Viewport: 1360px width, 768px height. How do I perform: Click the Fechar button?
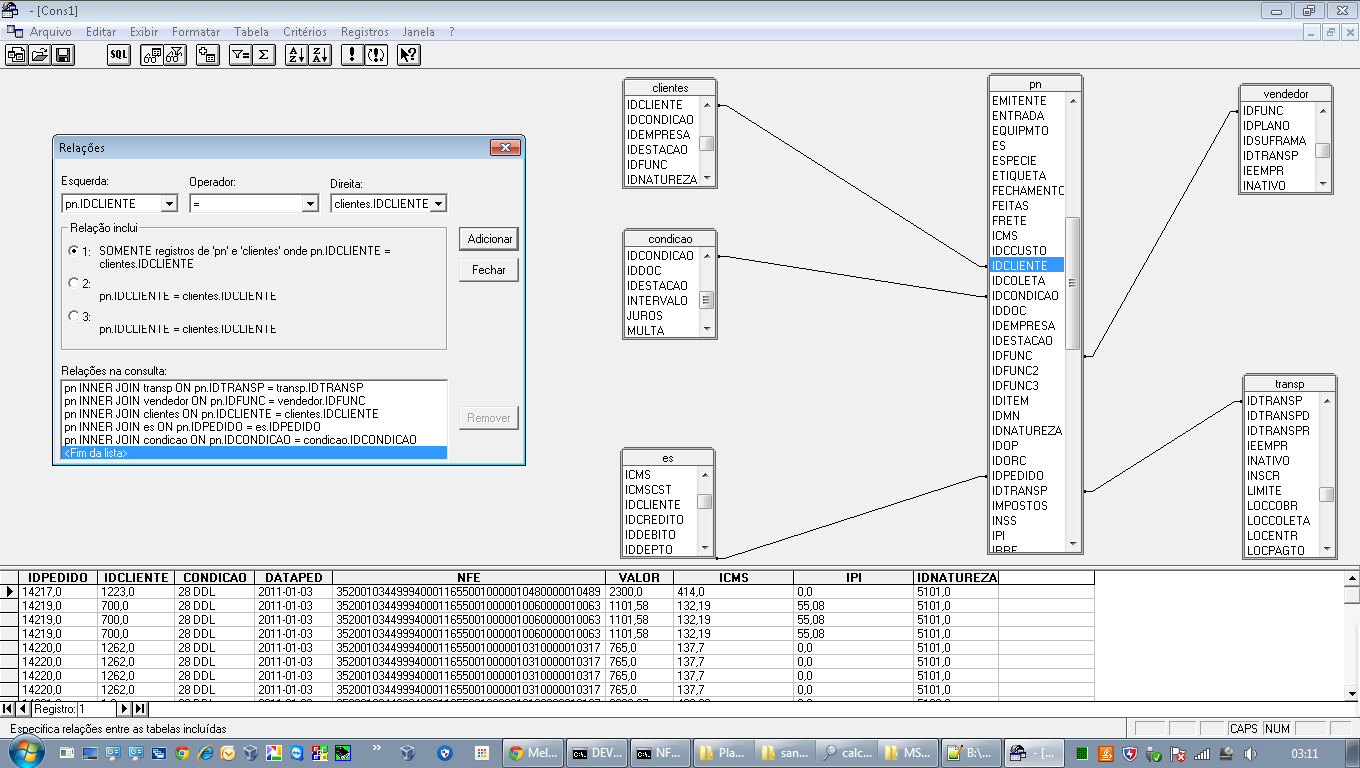(x=489, y=270)
